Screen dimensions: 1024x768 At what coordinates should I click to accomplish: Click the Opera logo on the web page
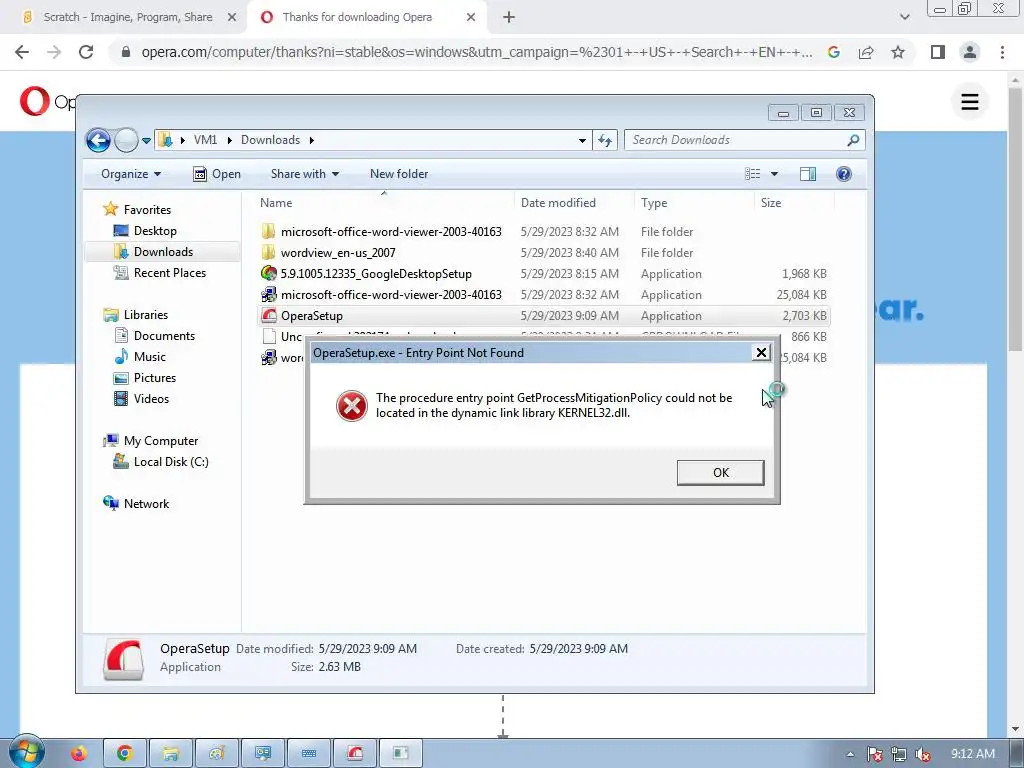point(35,101)
